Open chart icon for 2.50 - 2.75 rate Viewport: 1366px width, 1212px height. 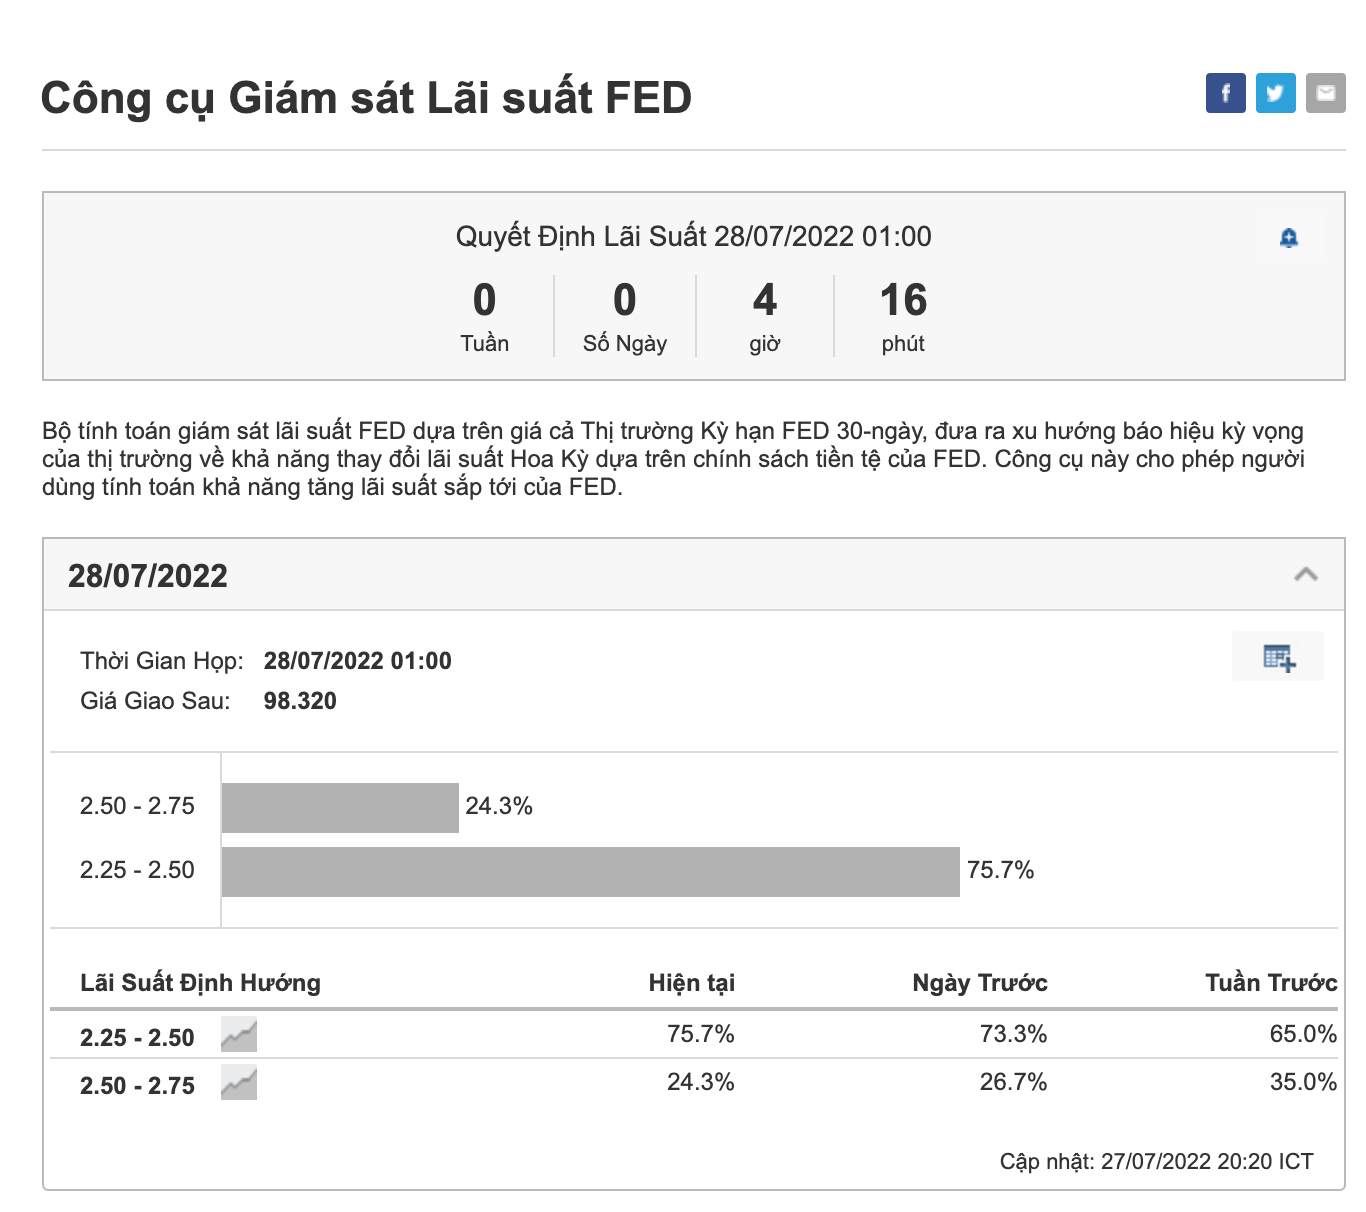[239, 1083]
